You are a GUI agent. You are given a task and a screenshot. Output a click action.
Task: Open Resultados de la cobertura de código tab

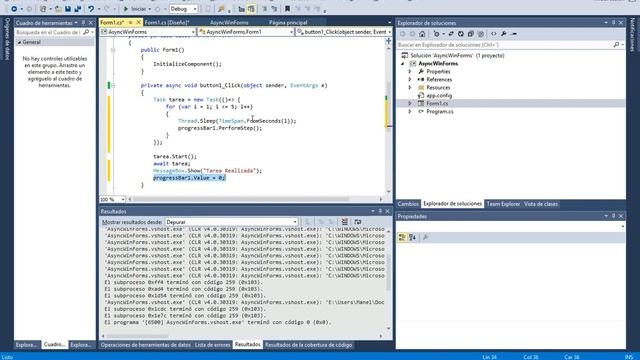point(309,345)
